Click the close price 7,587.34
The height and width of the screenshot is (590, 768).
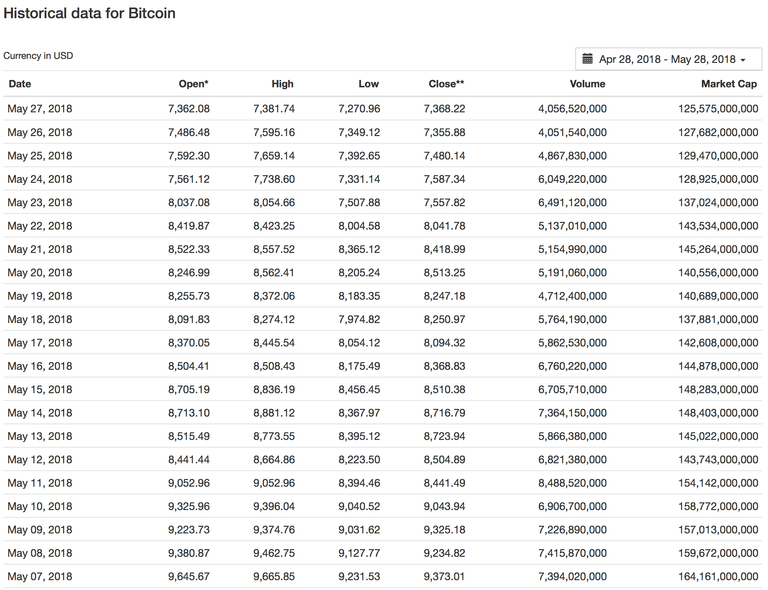point(445,179)
